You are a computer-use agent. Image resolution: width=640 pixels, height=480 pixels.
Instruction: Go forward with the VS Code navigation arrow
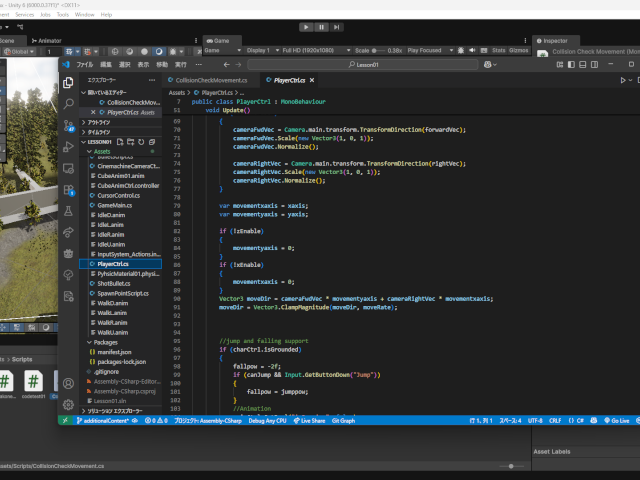pos(238,64)
